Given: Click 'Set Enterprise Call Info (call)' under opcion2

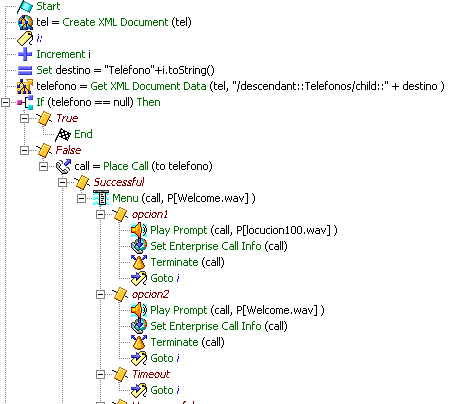Looking at the screenshot, I should (219, 326).
